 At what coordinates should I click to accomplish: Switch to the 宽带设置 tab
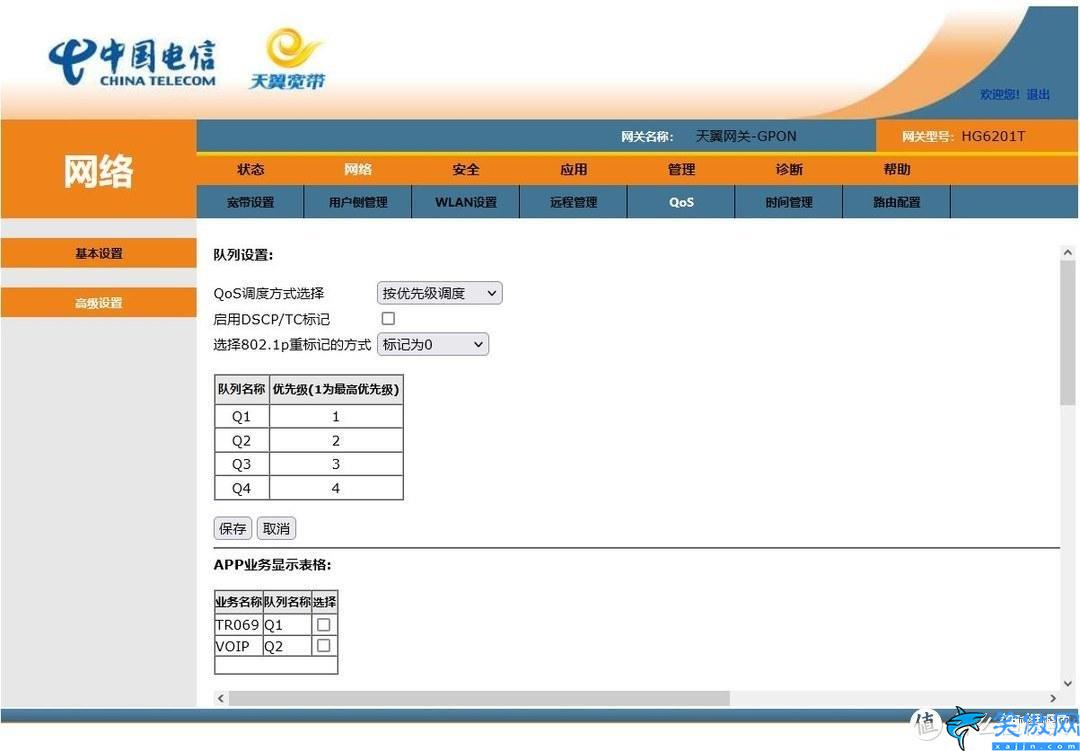click(x=251, y=203)
